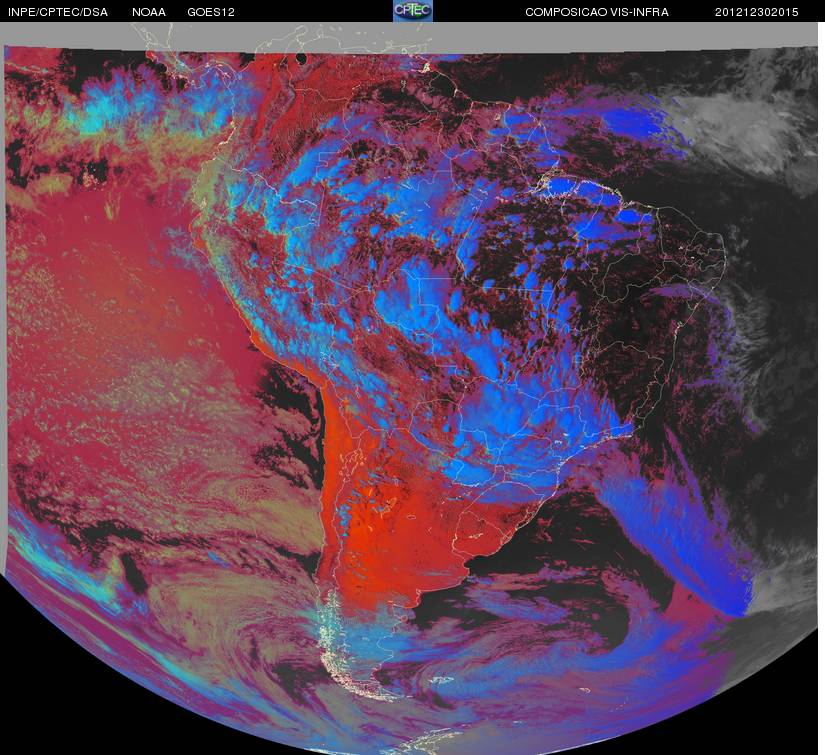Click the 'GOES12' satellite label

pyautogui.click(x=211, y=12)
